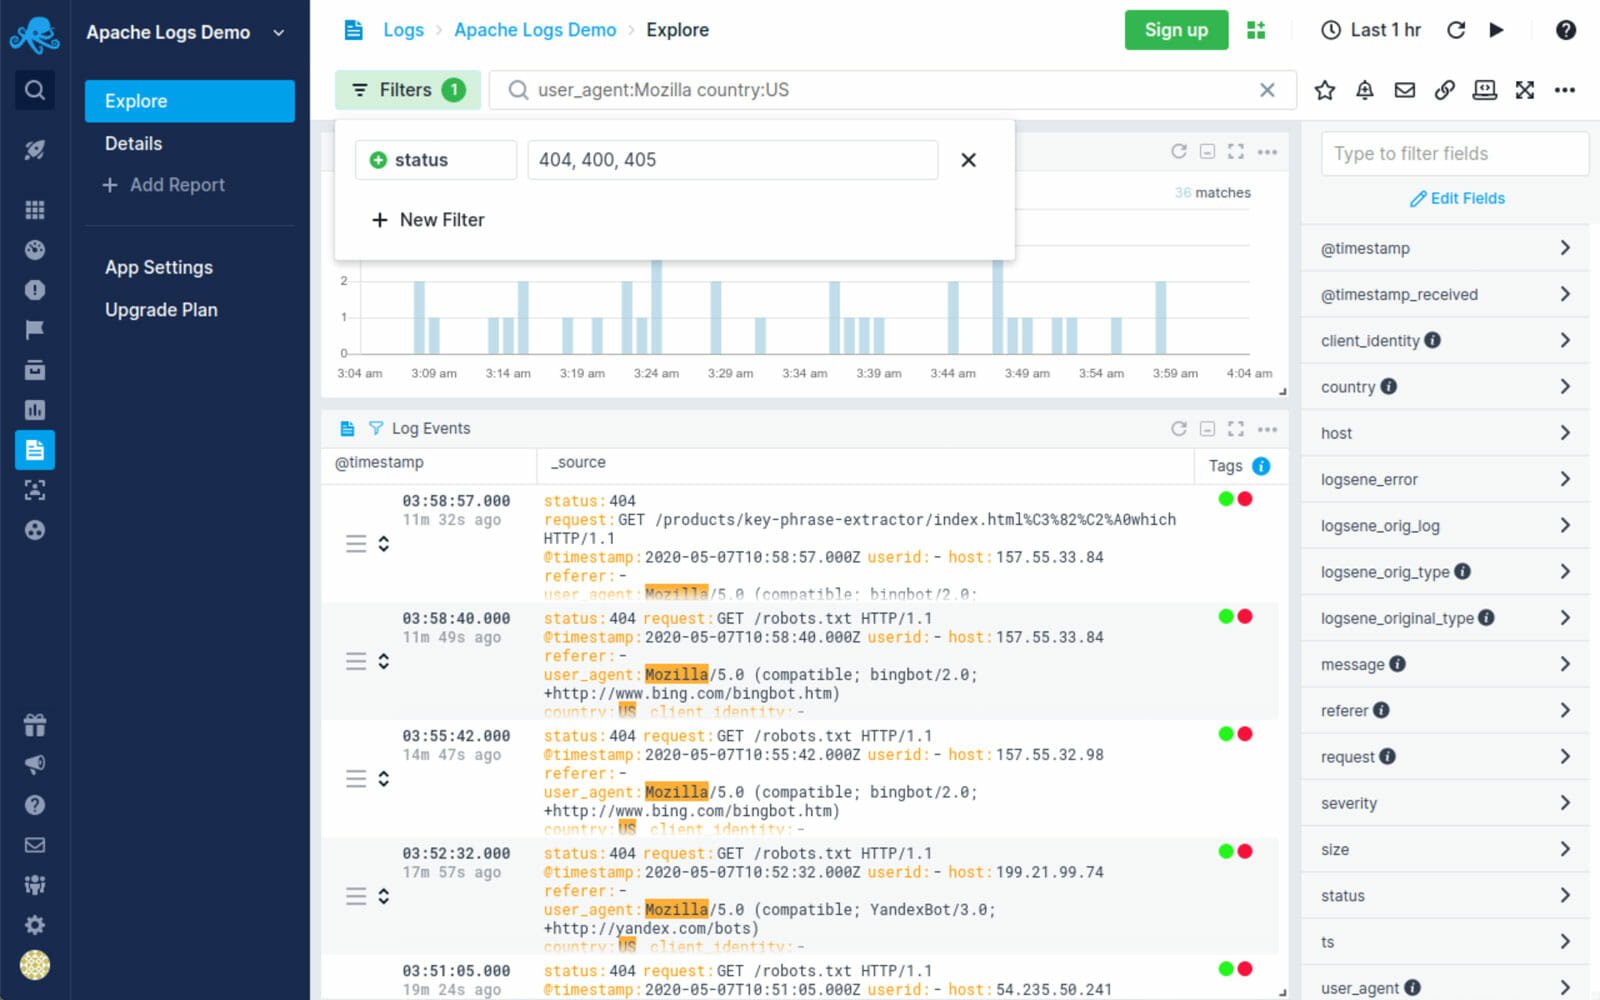
Task: Click the Edit Fields link
Action: tap(1457, 198)
